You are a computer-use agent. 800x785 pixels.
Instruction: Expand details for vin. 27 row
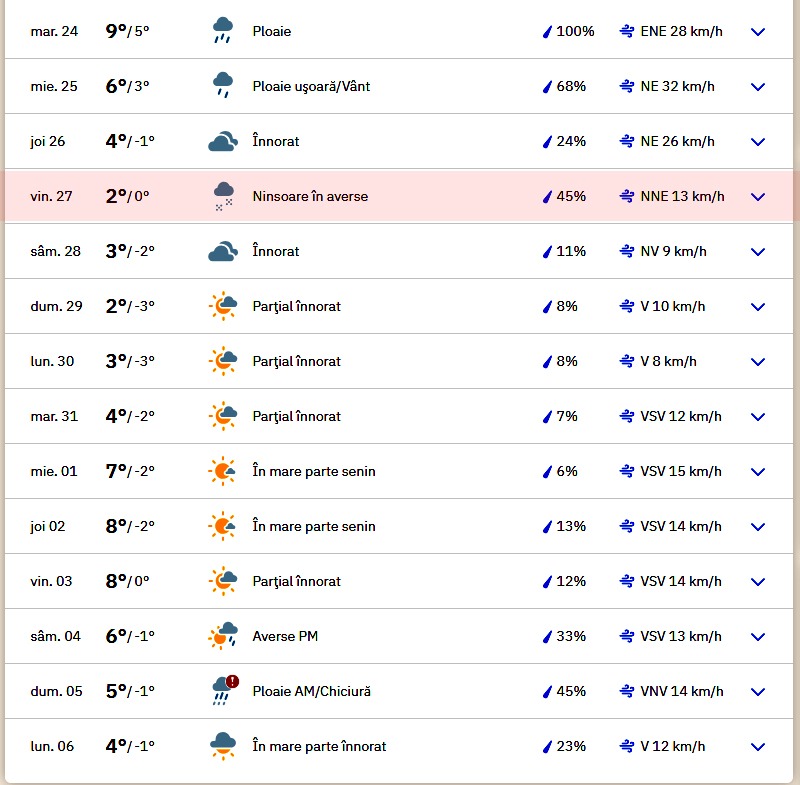click(x=758, y=196)
